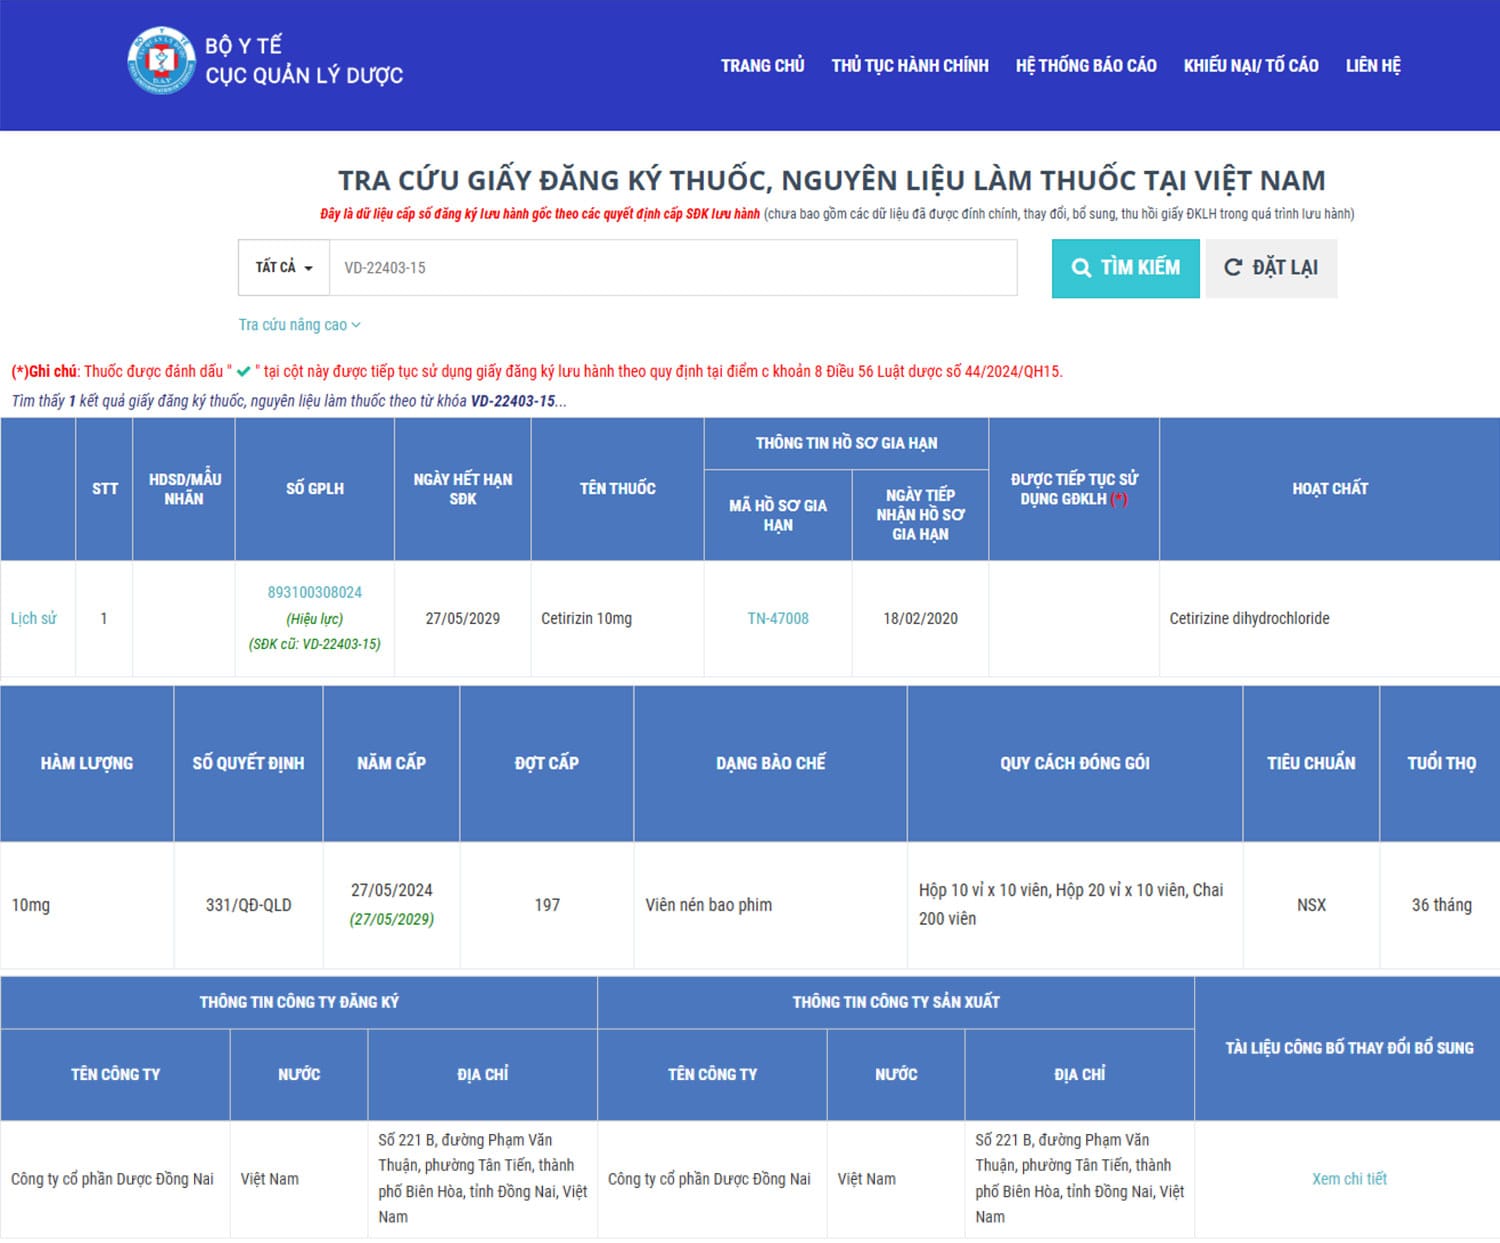Click the Bộ Y Tế logo emblem
Screen dimensions: 1500x1243
click(161, 60)
